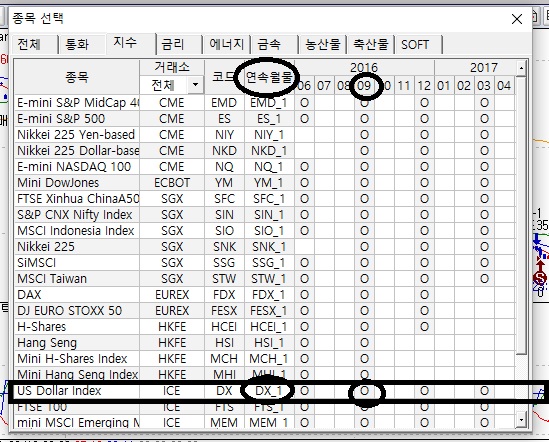The image size is (549, 442).
Task: Click the DAX 2016-12 contract marker
Action: tap(424, 295)
